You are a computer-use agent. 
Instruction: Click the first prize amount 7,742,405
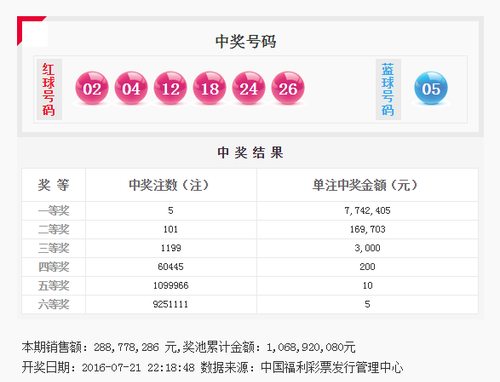[x=367, y=211]
